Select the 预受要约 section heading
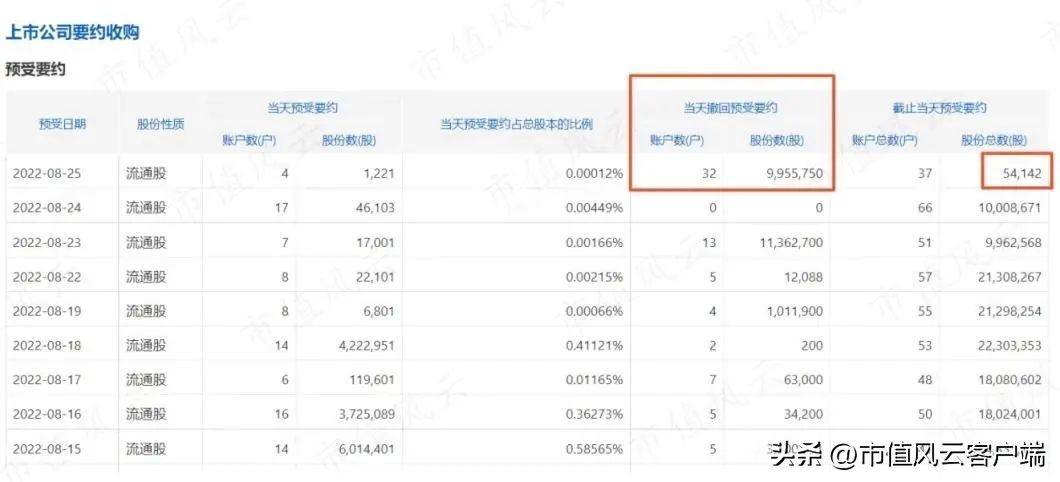This screenshot has width=1060, height=482. coord(35,69)
